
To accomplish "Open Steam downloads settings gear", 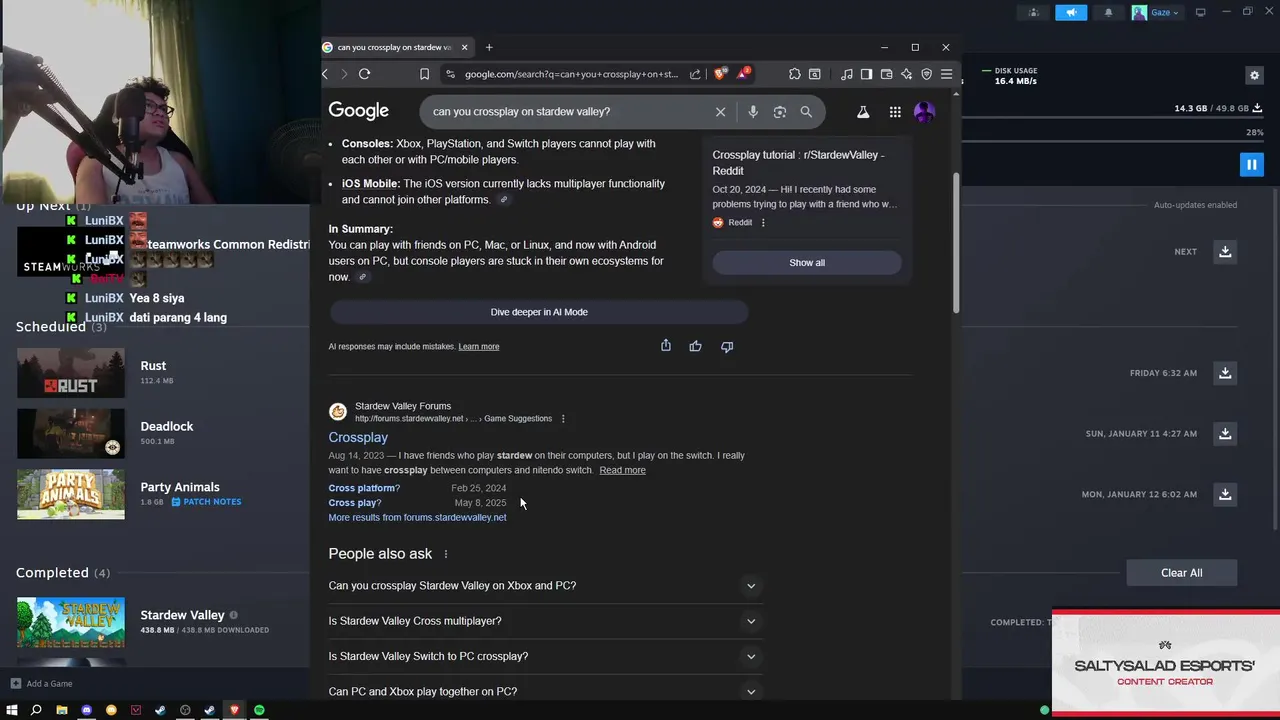I will pos(1254,75).
